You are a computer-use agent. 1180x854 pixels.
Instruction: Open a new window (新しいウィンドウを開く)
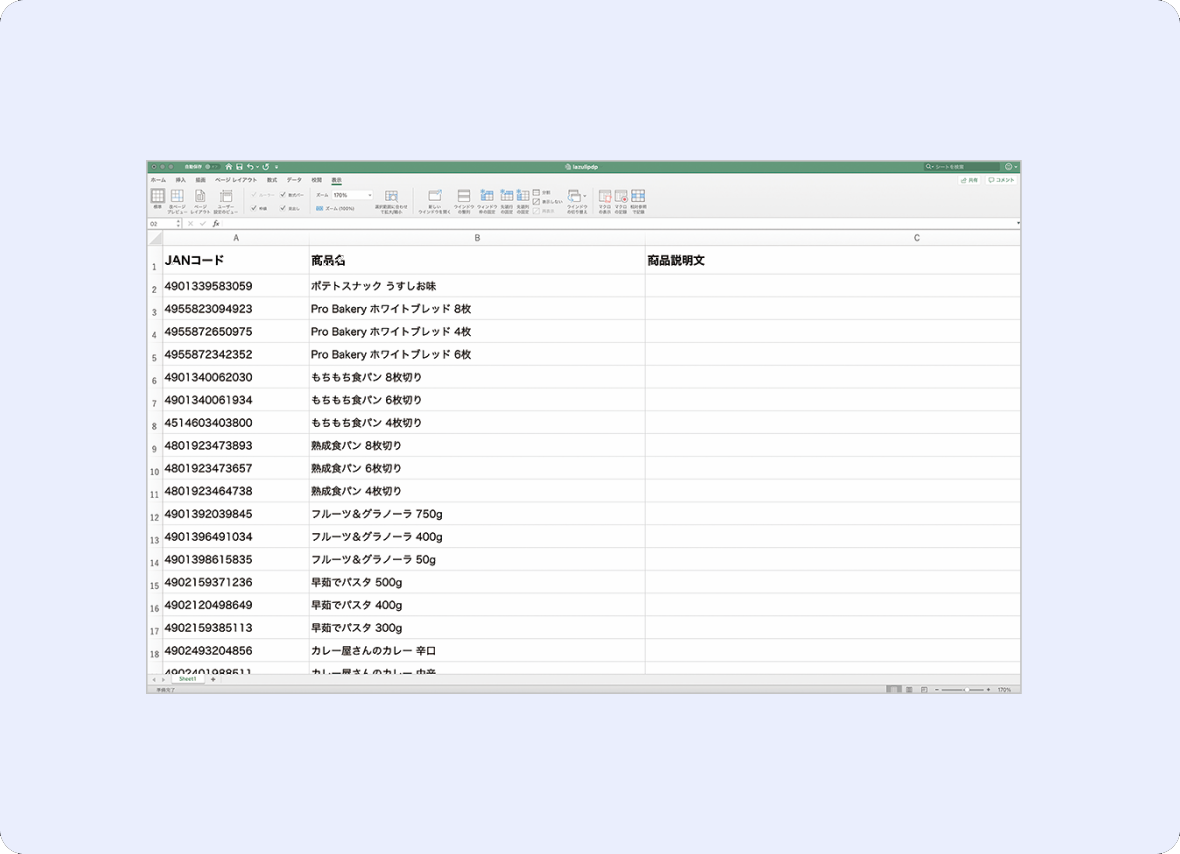[434, 197]
